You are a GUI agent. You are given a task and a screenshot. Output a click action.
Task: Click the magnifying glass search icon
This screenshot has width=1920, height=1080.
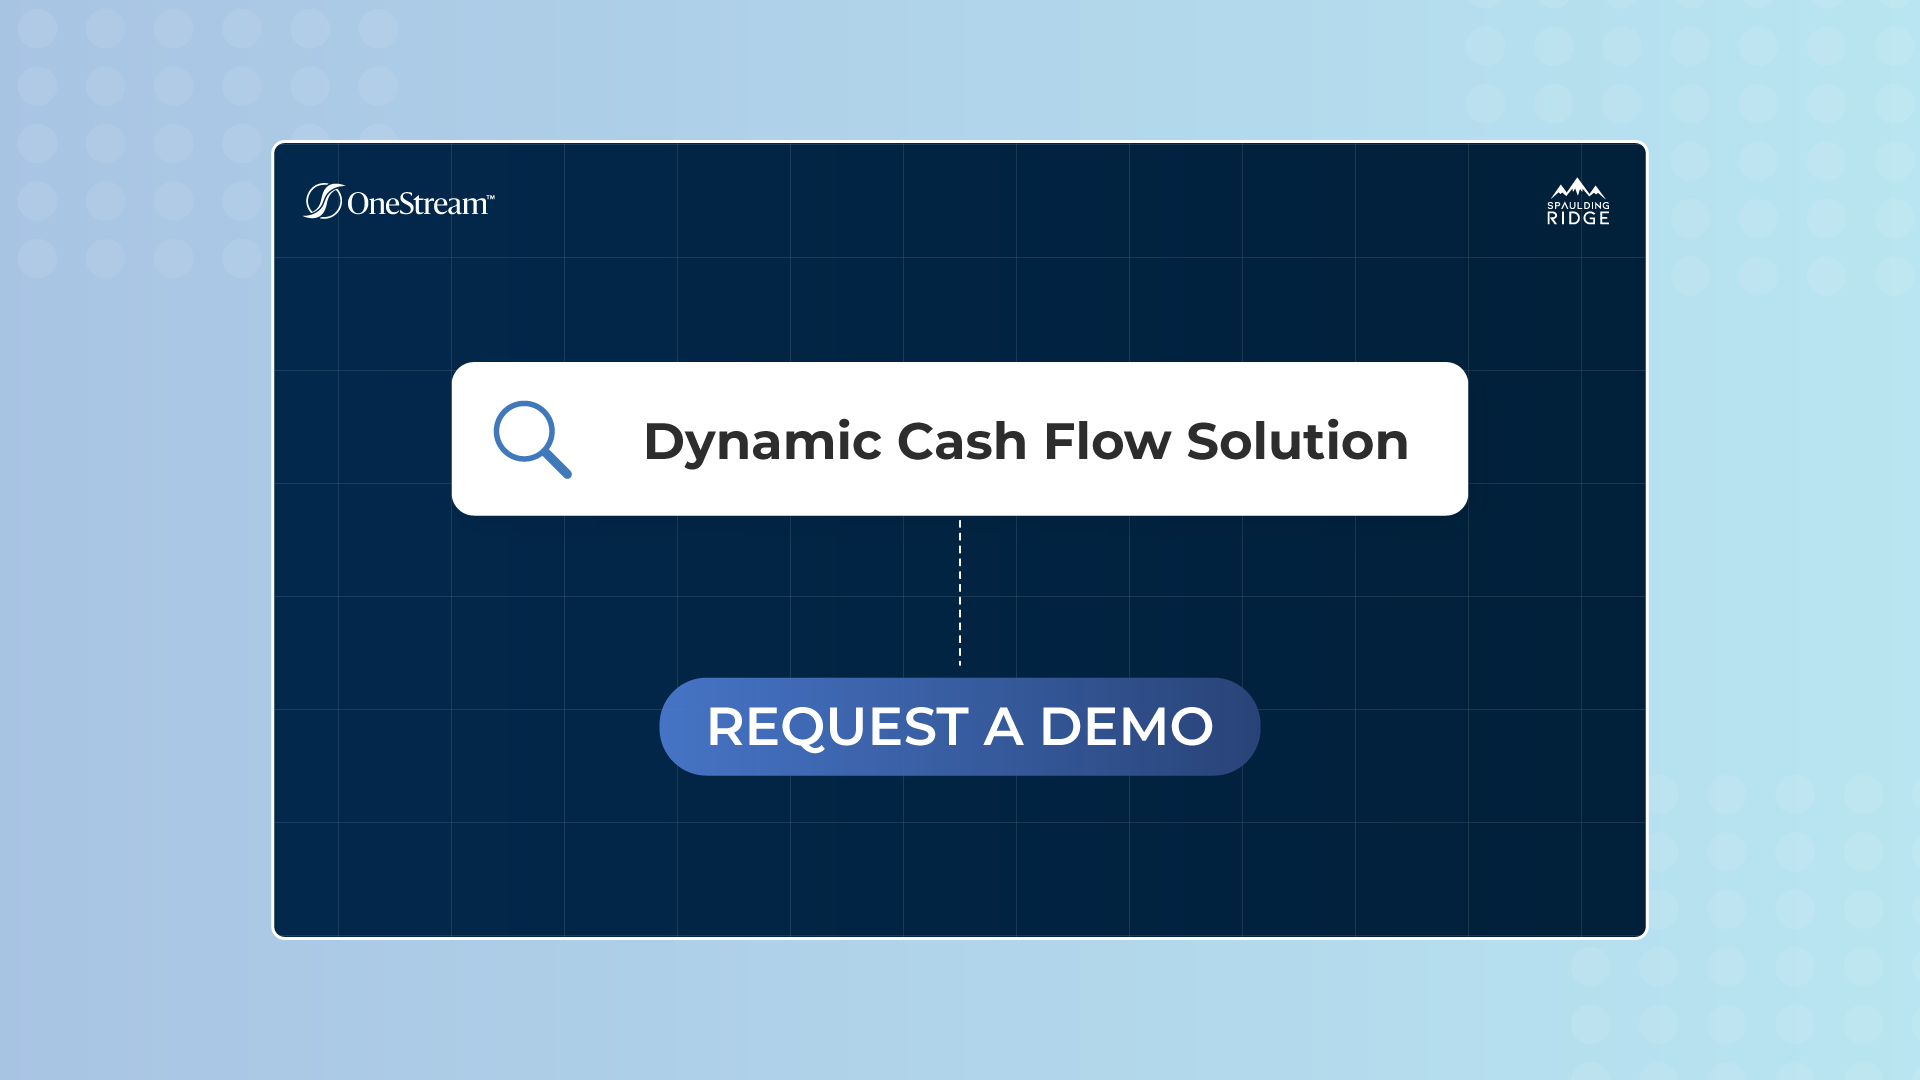coord(531,439)
